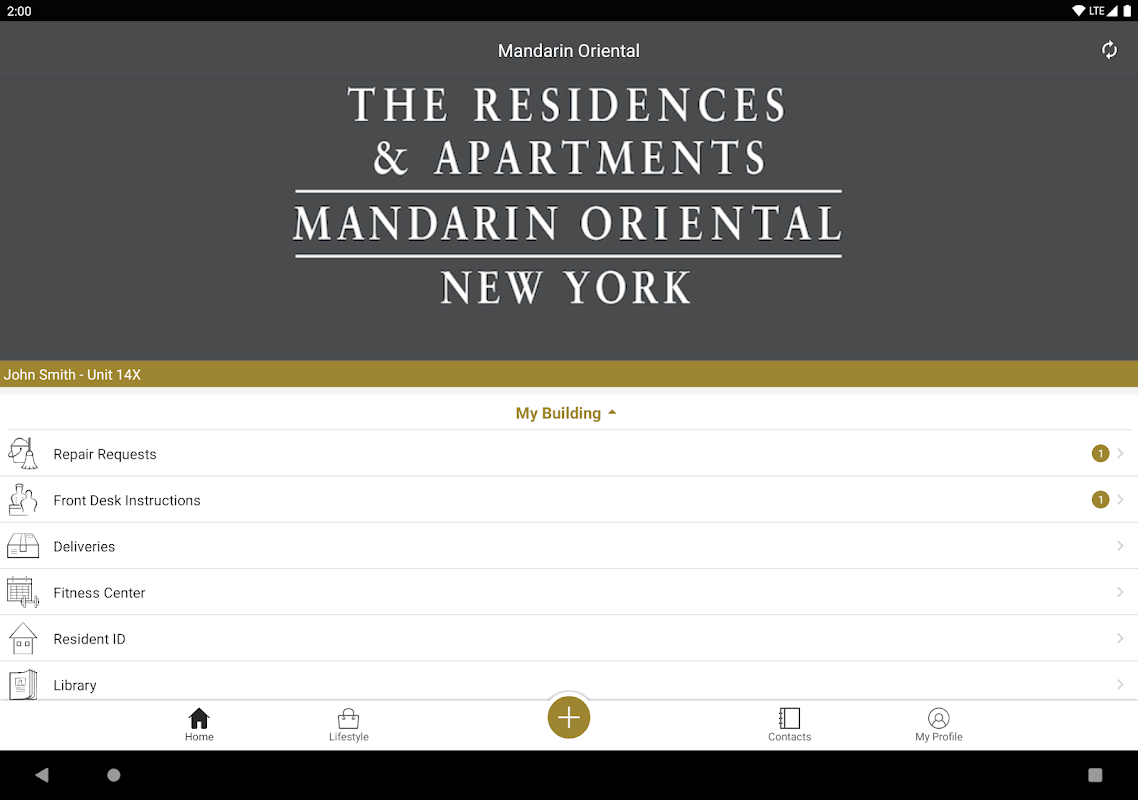This screenshot has width=1138, height=800.
Task: Open the Deliveries row chevron
Action: coord(1120,546)
